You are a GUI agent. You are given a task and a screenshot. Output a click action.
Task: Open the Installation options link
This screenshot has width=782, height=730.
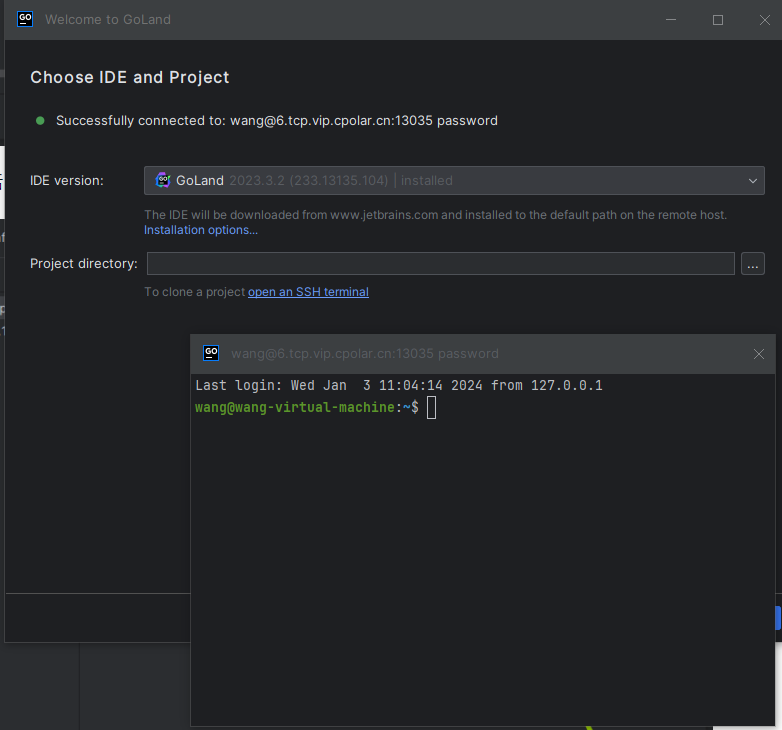(x=201, y=230)
